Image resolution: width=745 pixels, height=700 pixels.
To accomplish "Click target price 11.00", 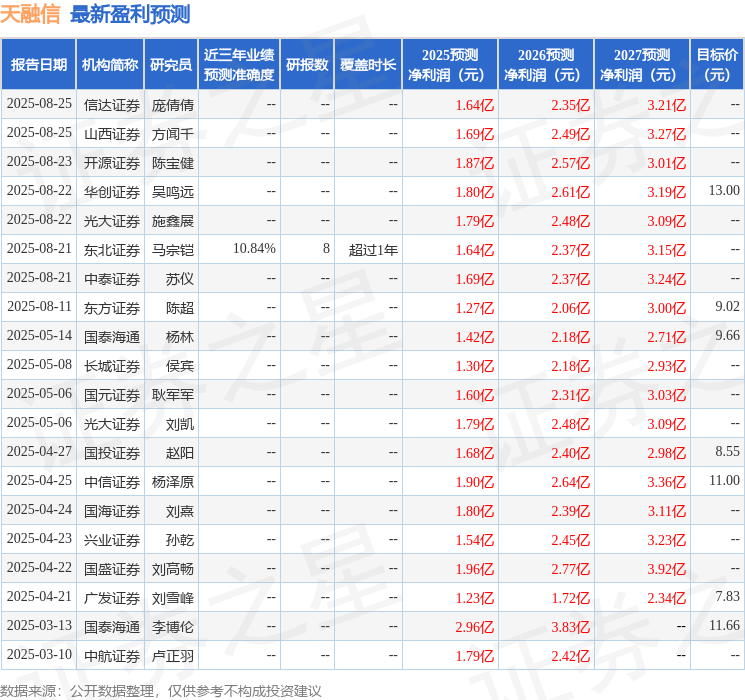I will pyautogui.click(x=724, y=480).
